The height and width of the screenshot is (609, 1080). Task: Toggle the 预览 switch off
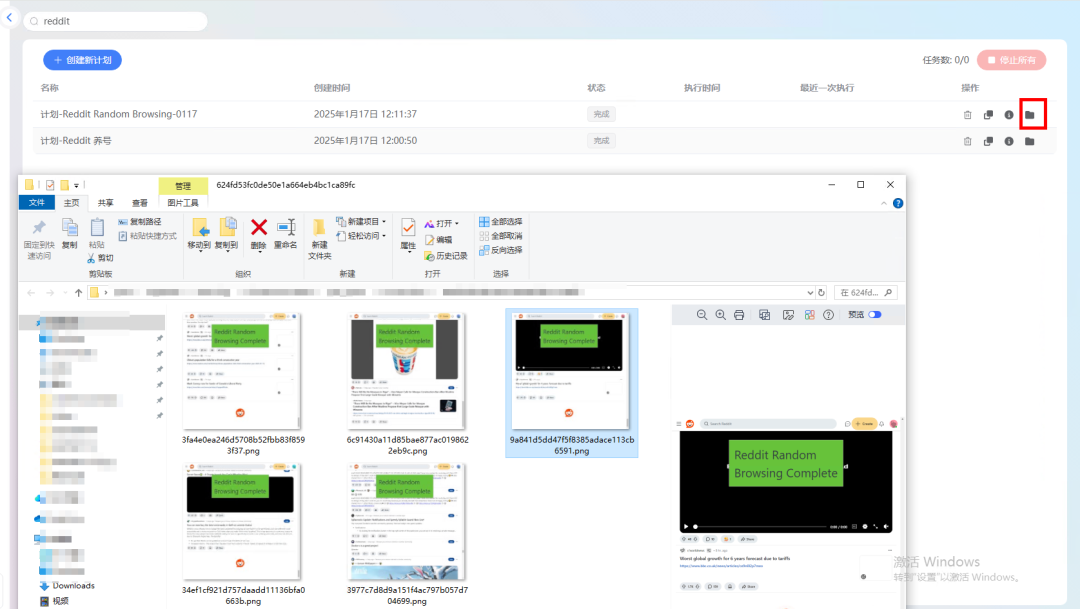click(875, 314)
